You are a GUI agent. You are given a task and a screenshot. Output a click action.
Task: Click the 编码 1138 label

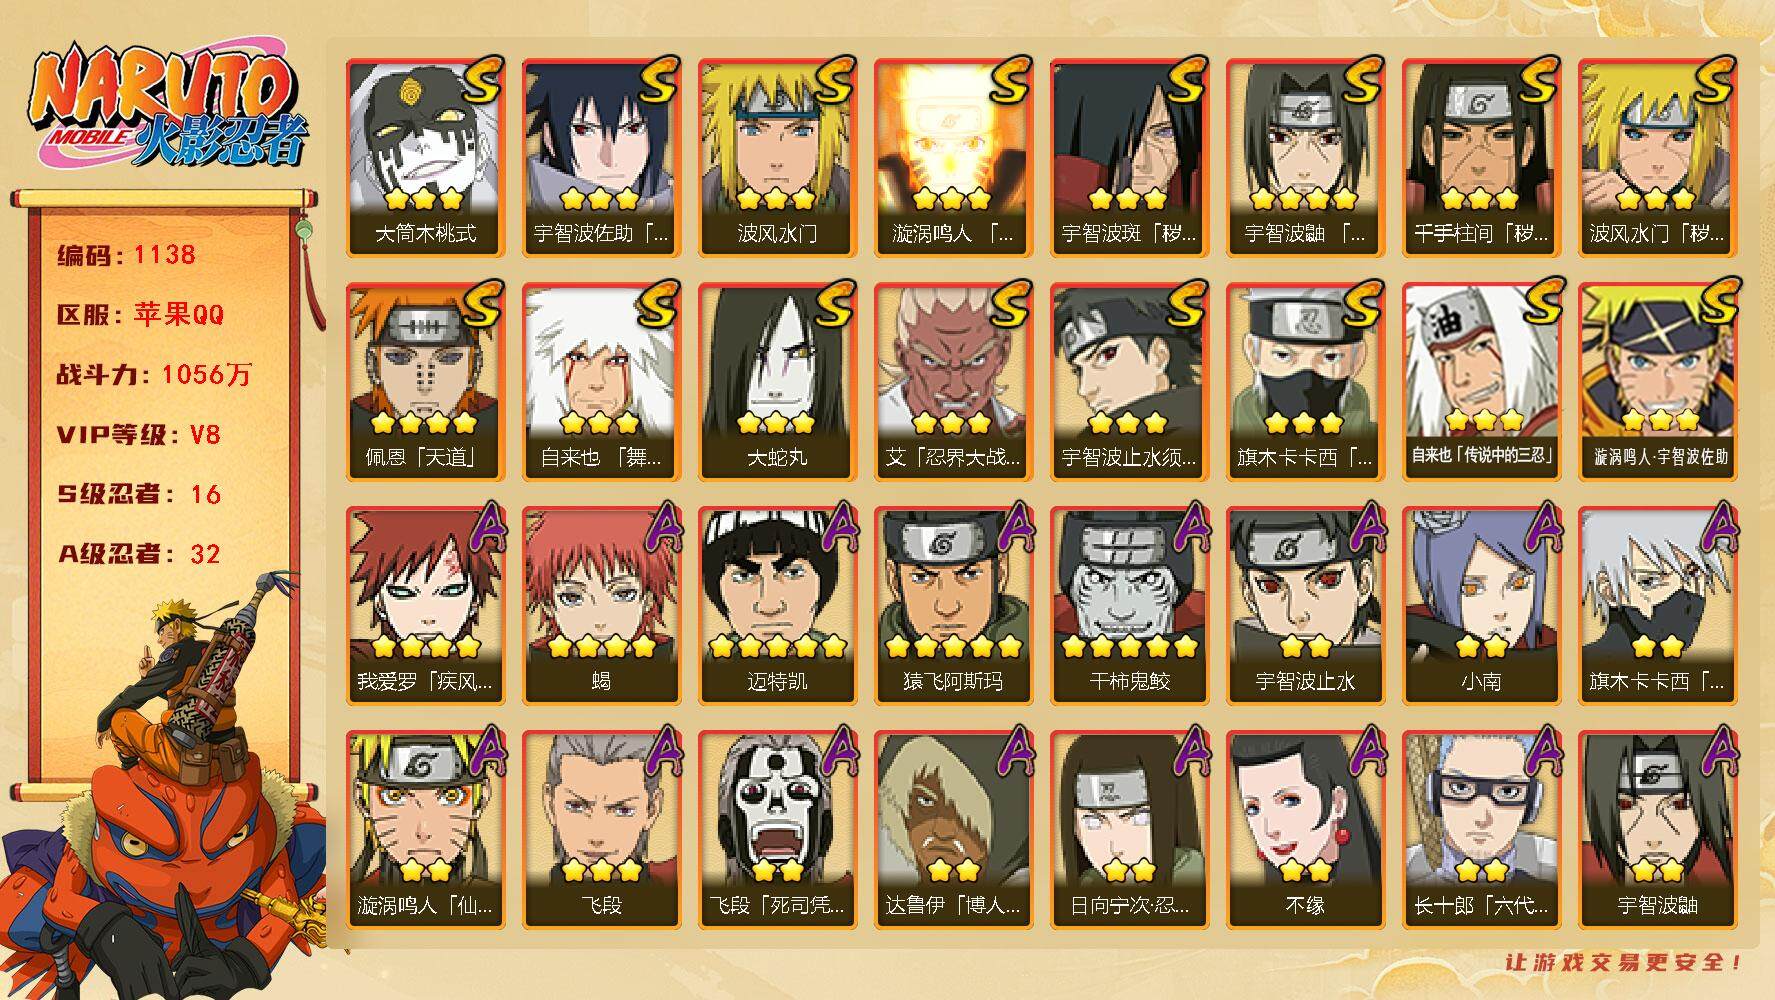(126, 255)
